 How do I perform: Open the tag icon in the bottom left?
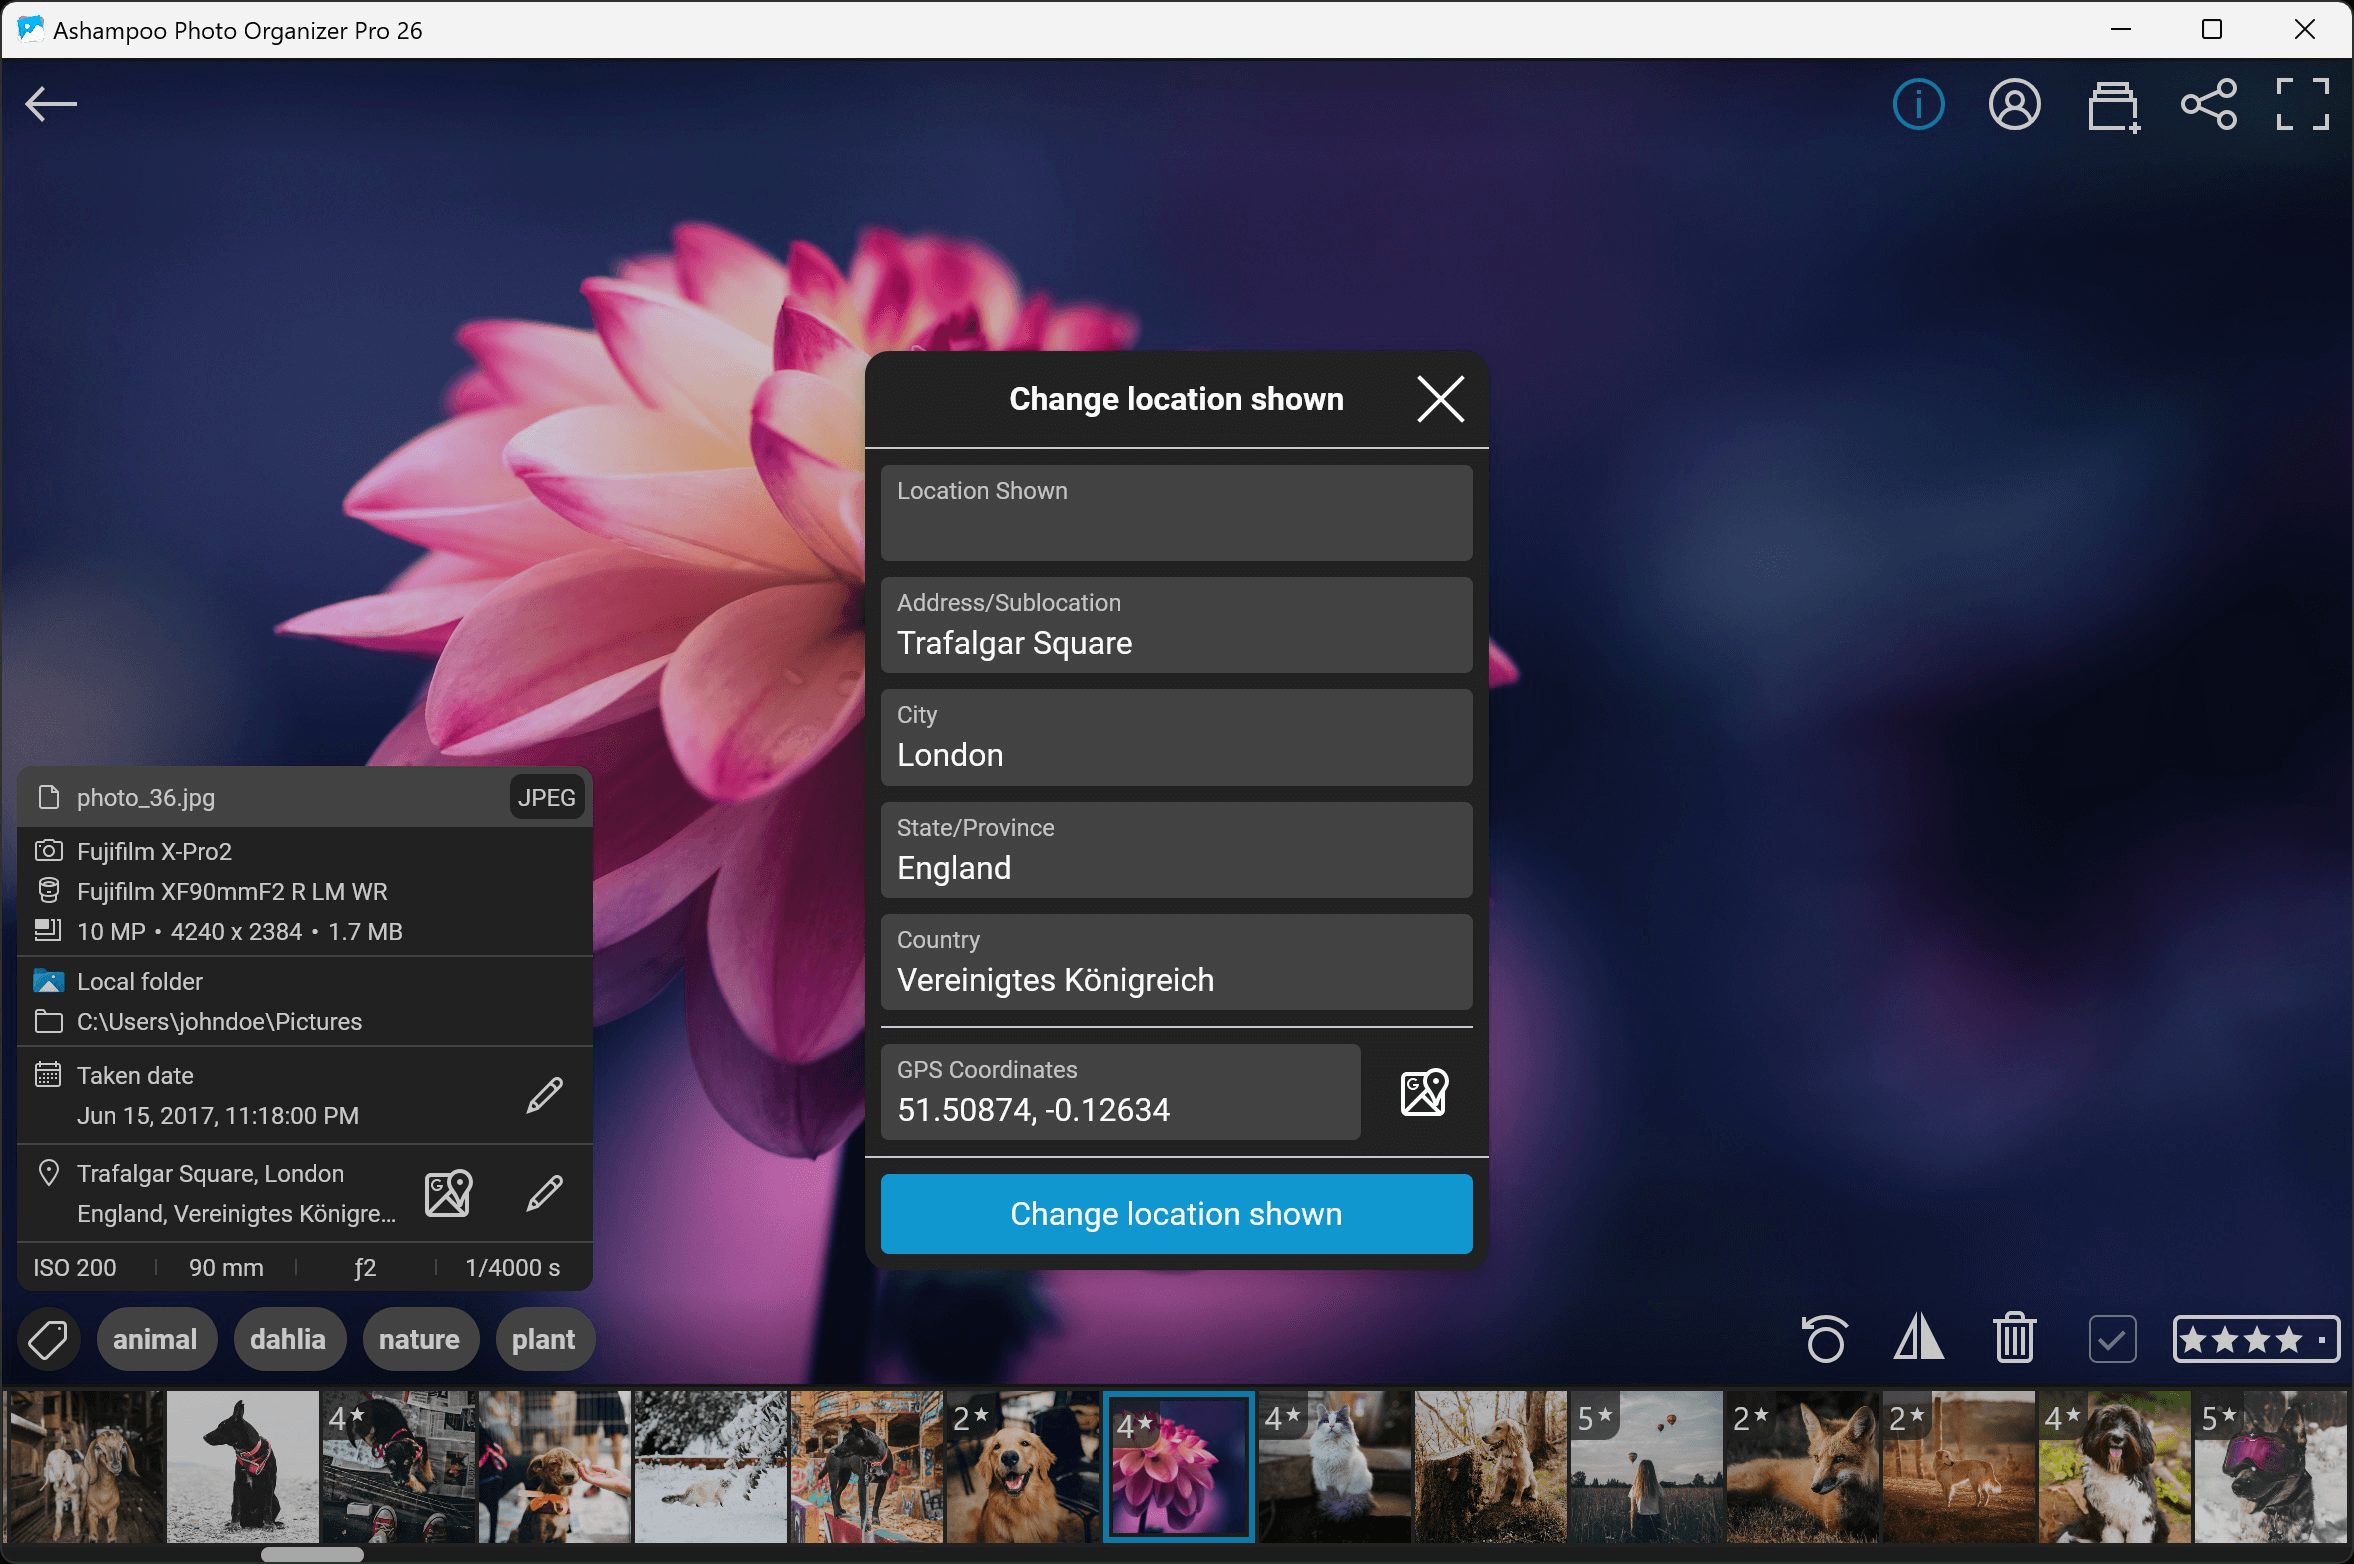[48, 1338]
